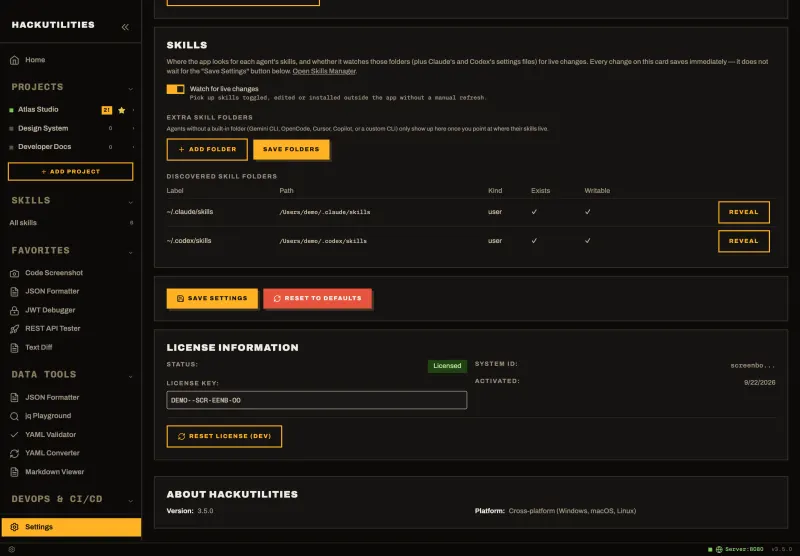Click the Reset License (Dev) button
This screenshot has width=800, height=556.
click(x=224, y=437)
